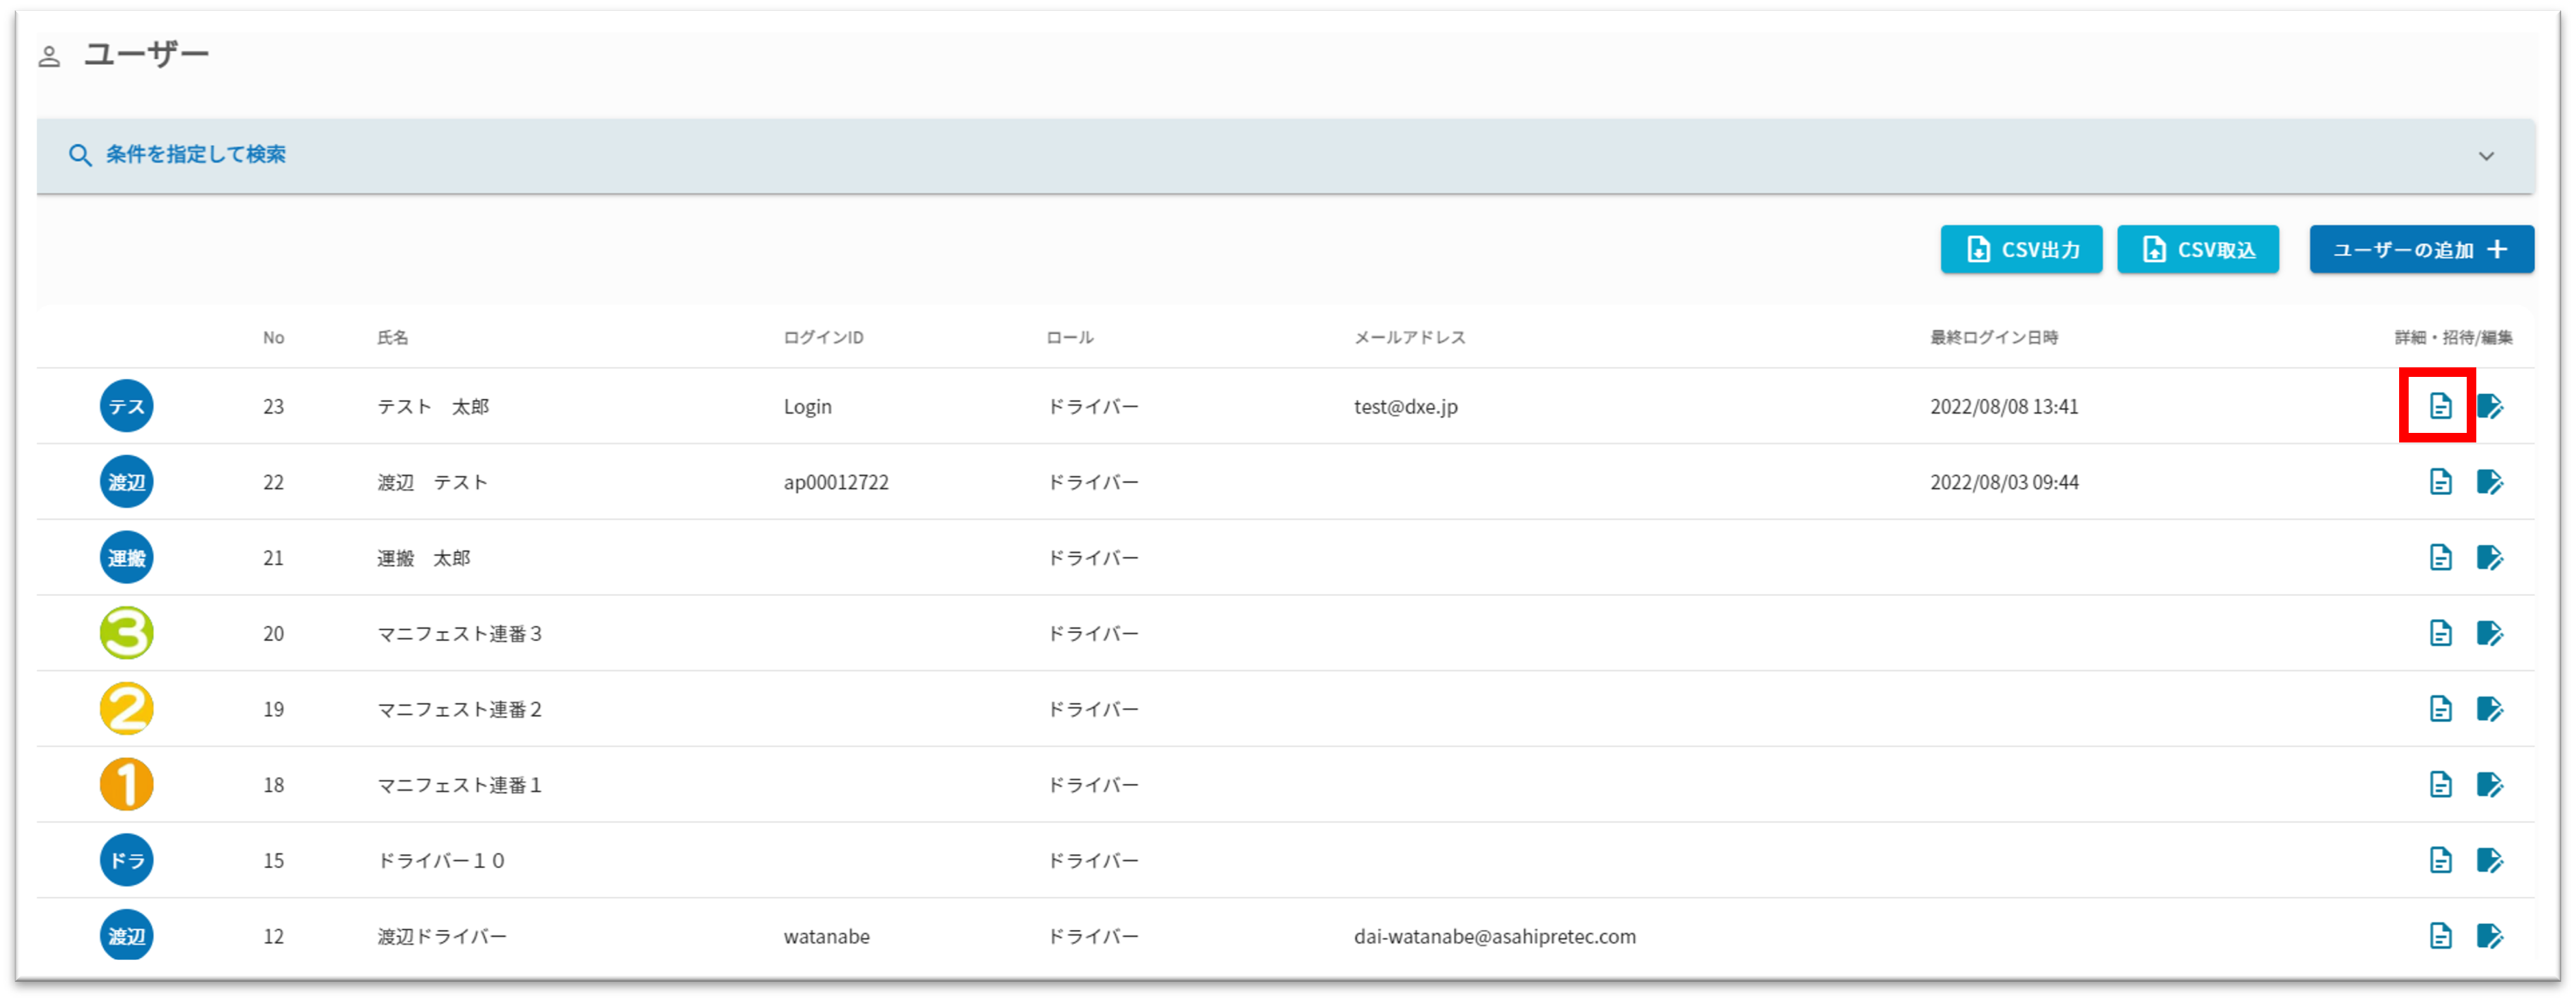Open details for user 渡辺 テスト

(x=2440, y=482)
